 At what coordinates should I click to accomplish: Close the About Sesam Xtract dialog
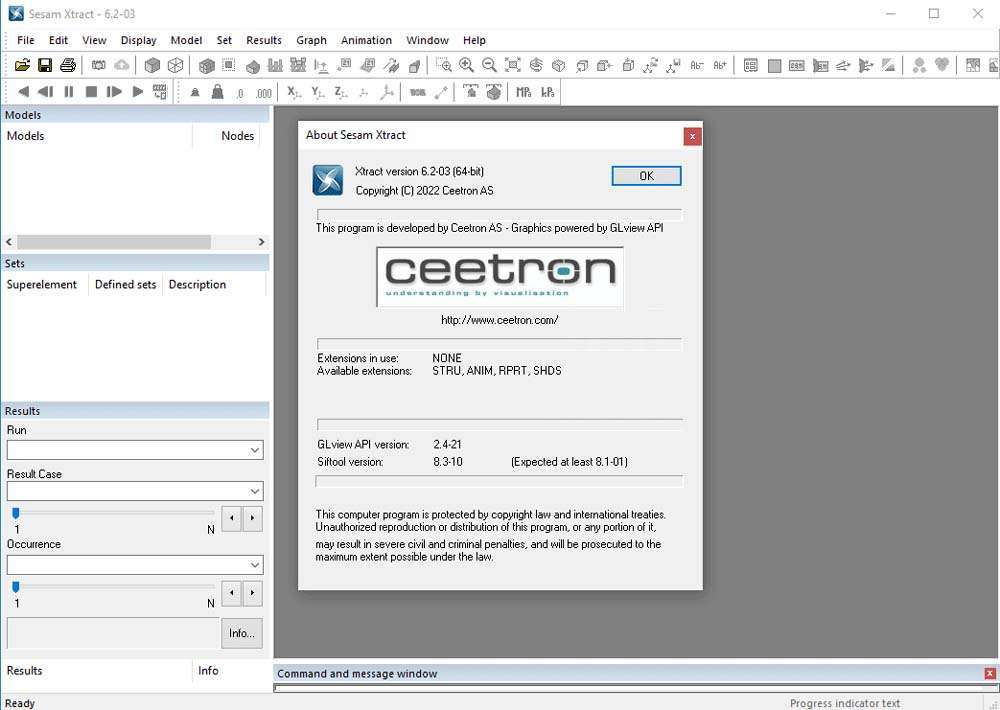click(693, 137)
